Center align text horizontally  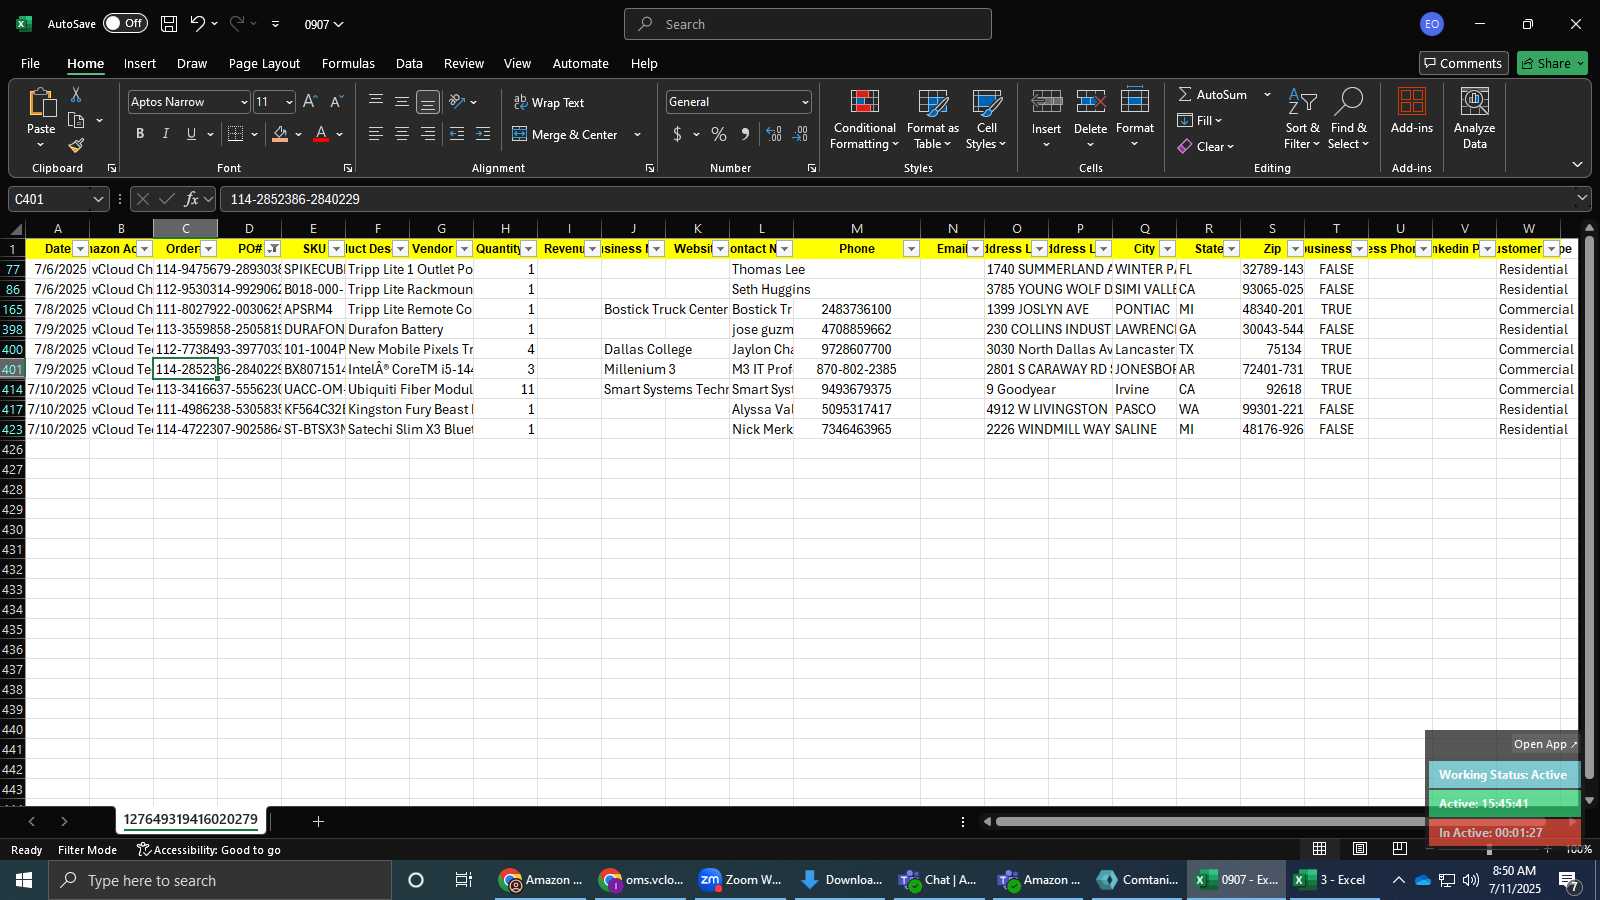tap(402, 134)
